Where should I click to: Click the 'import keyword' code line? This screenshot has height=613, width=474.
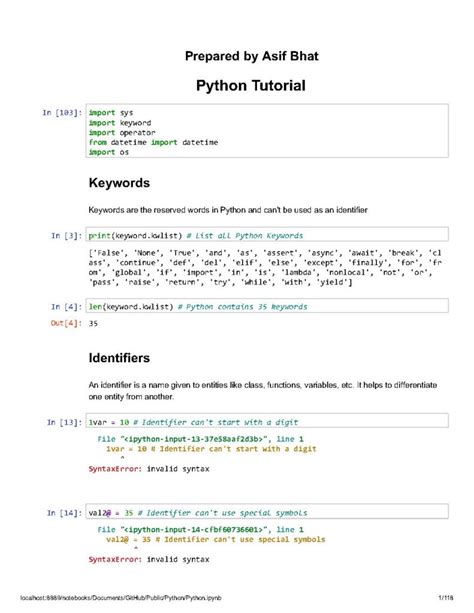tap(120, 123)
